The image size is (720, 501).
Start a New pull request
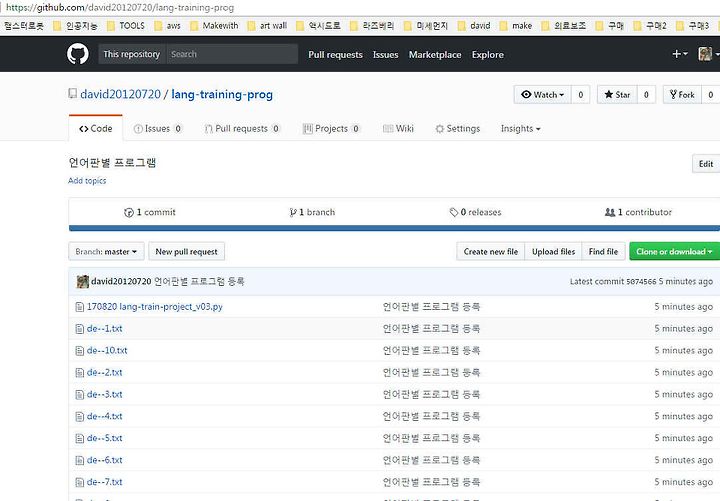point(186,252)
